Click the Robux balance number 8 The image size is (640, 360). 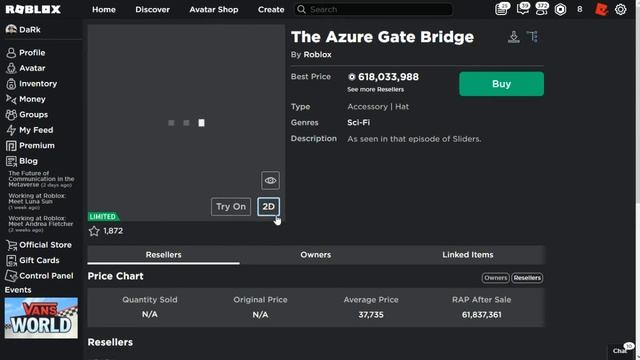pos(580,9)
